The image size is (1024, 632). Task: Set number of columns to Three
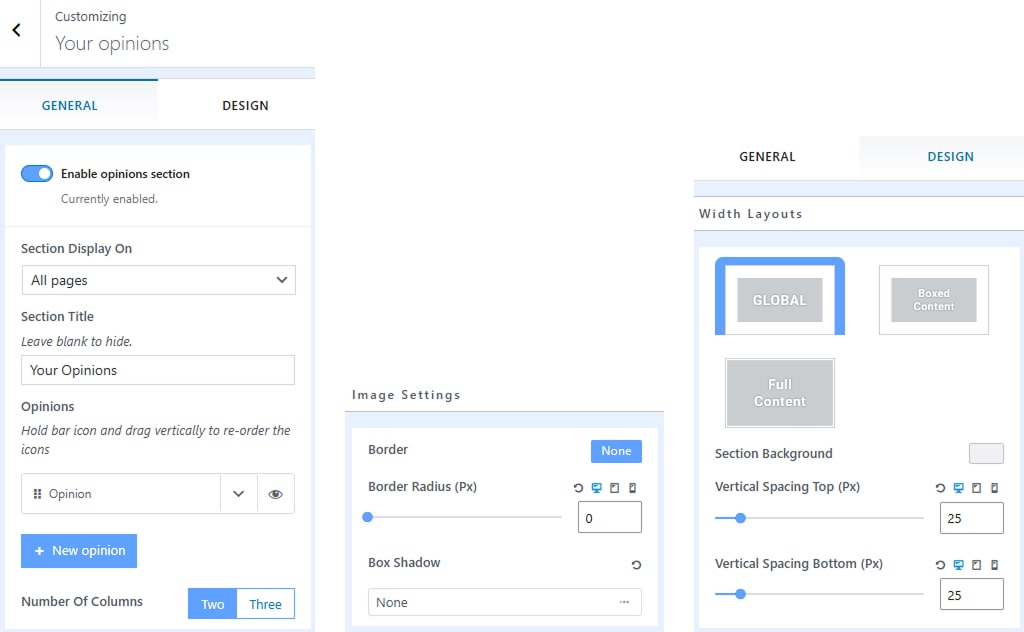pos(265,604)
